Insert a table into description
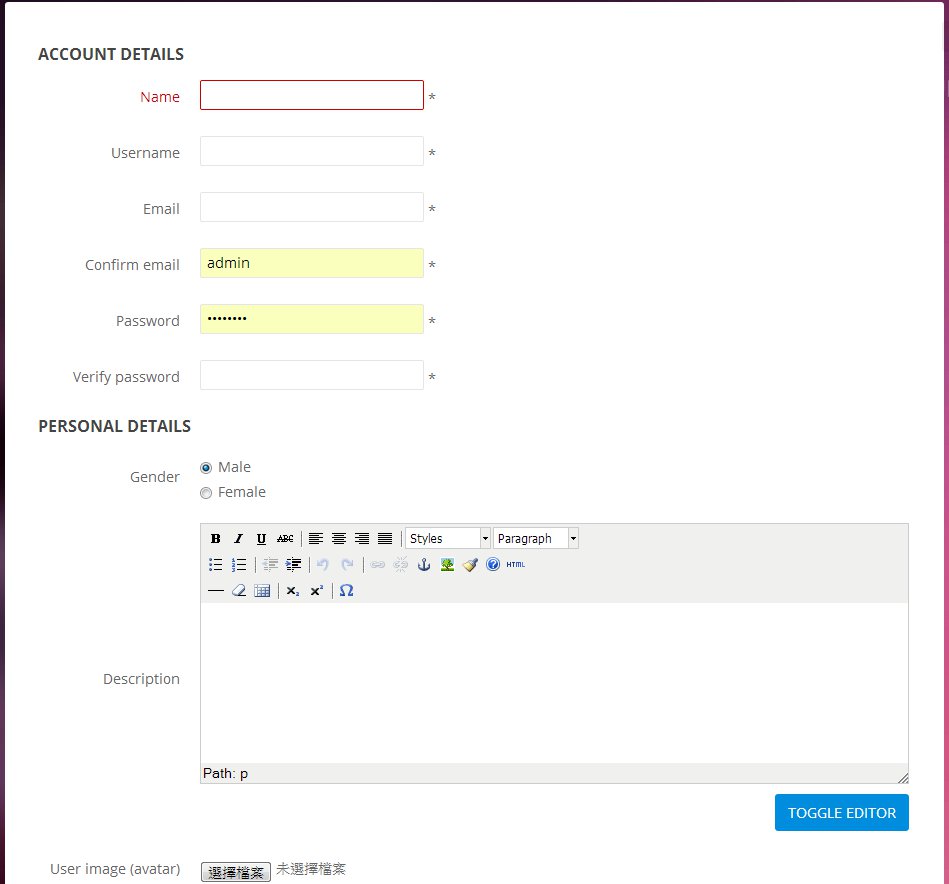949x884 pixels. coord(262,591)
